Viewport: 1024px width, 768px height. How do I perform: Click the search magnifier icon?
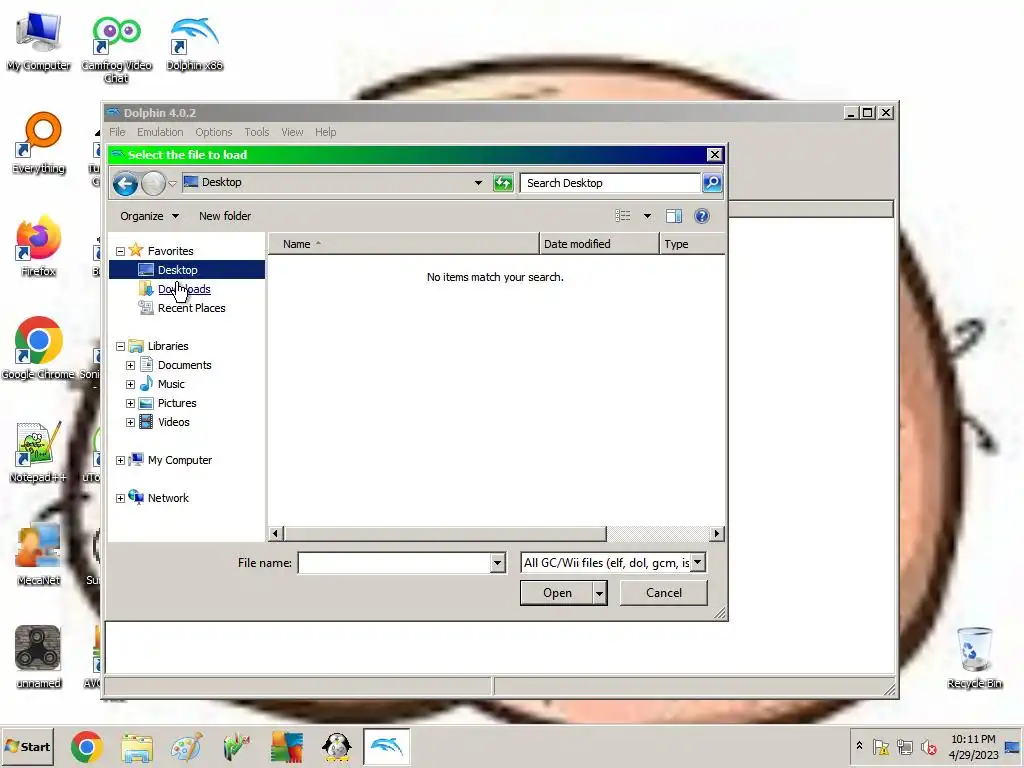tap(712, 183)
